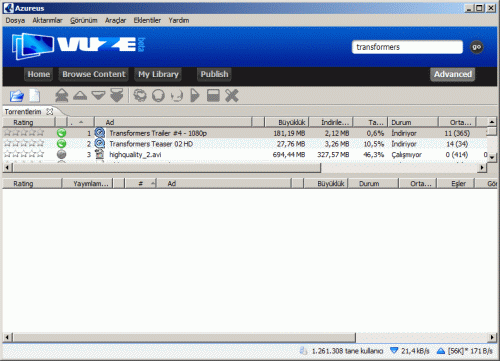Rate Transformers Teaser 02 HD with stars
The width and height of the screenshot is (500, 361).
(x=24, y=143)
